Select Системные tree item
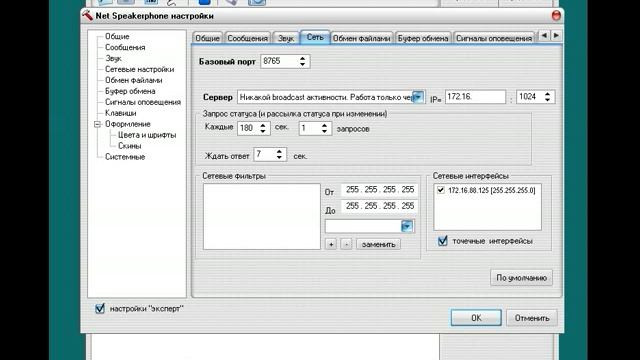 tap(125, 157)
